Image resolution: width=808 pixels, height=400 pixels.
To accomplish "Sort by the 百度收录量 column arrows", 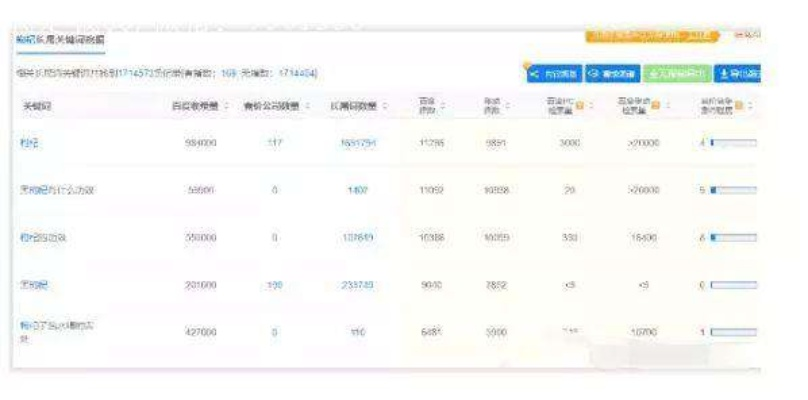I will (227, 105).
